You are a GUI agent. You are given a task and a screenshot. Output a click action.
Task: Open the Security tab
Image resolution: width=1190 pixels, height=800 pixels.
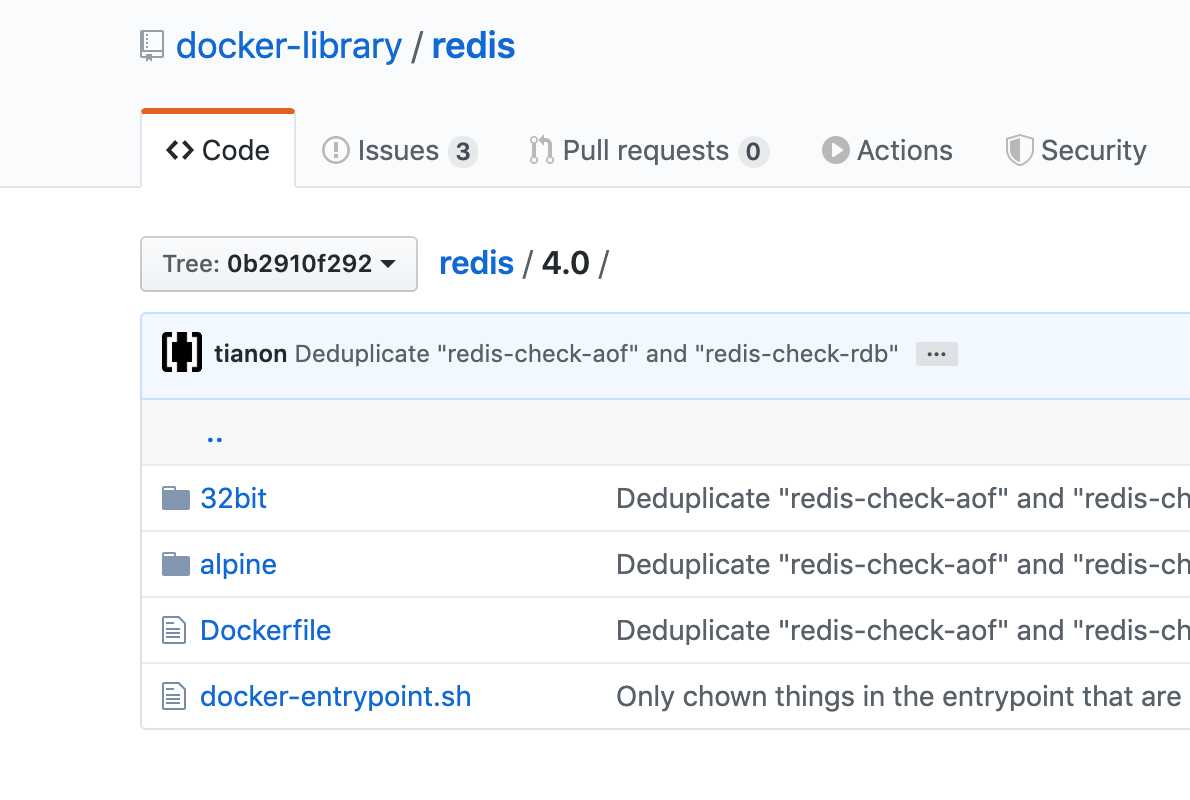coord(1075,150)
